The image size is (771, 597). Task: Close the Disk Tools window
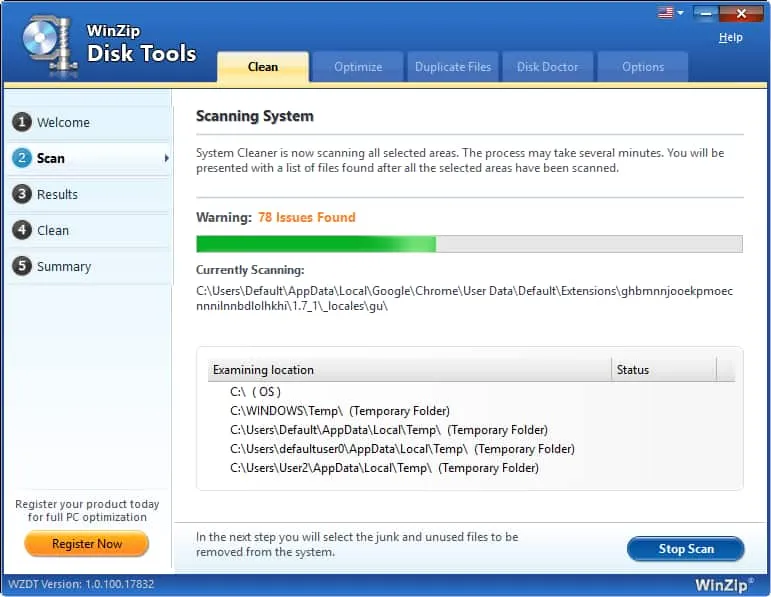click(741, 13)
